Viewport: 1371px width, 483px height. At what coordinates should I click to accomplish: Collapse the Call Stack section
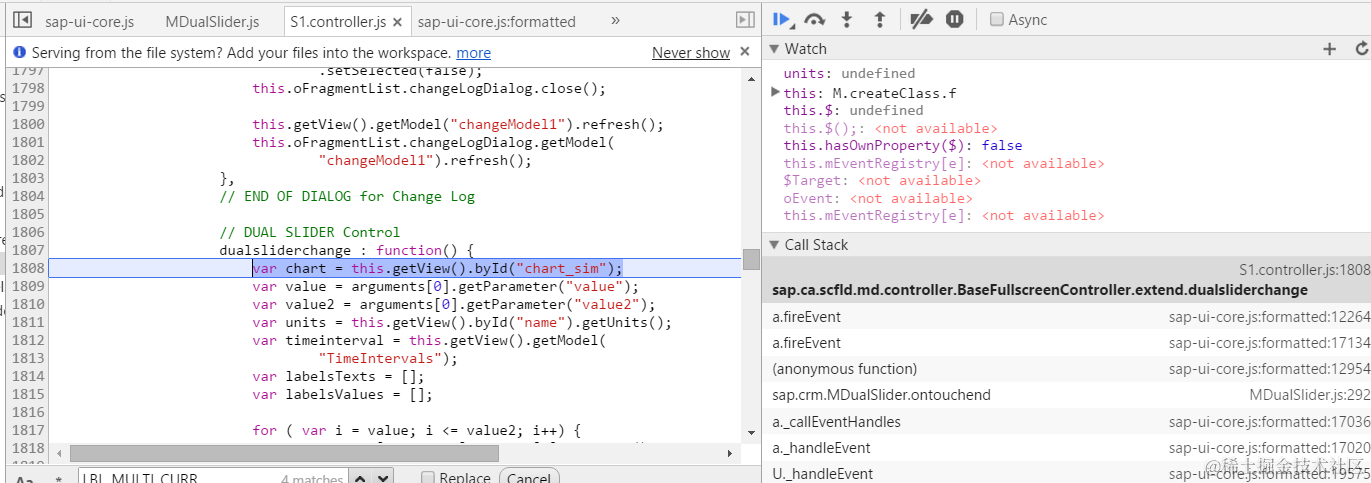(x=772, y=244)
